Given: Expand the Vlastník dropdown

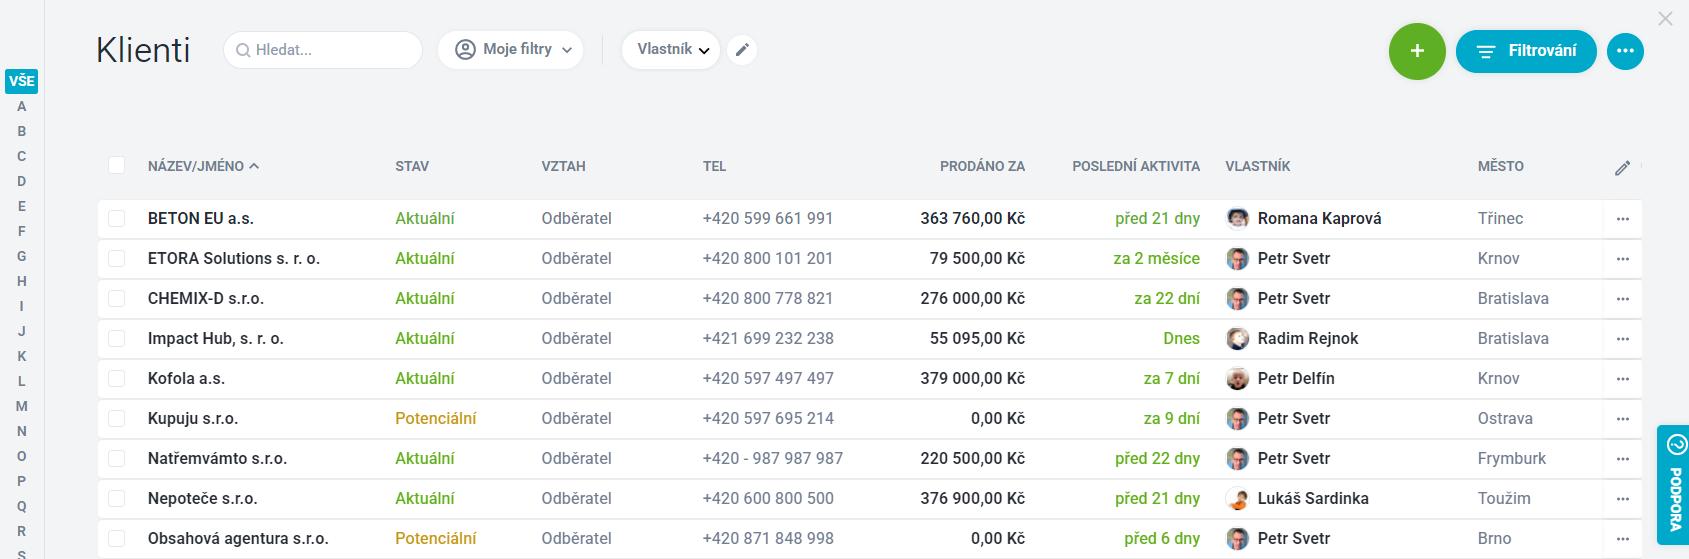Looking at the screenshot, I should tap(671, 49).
